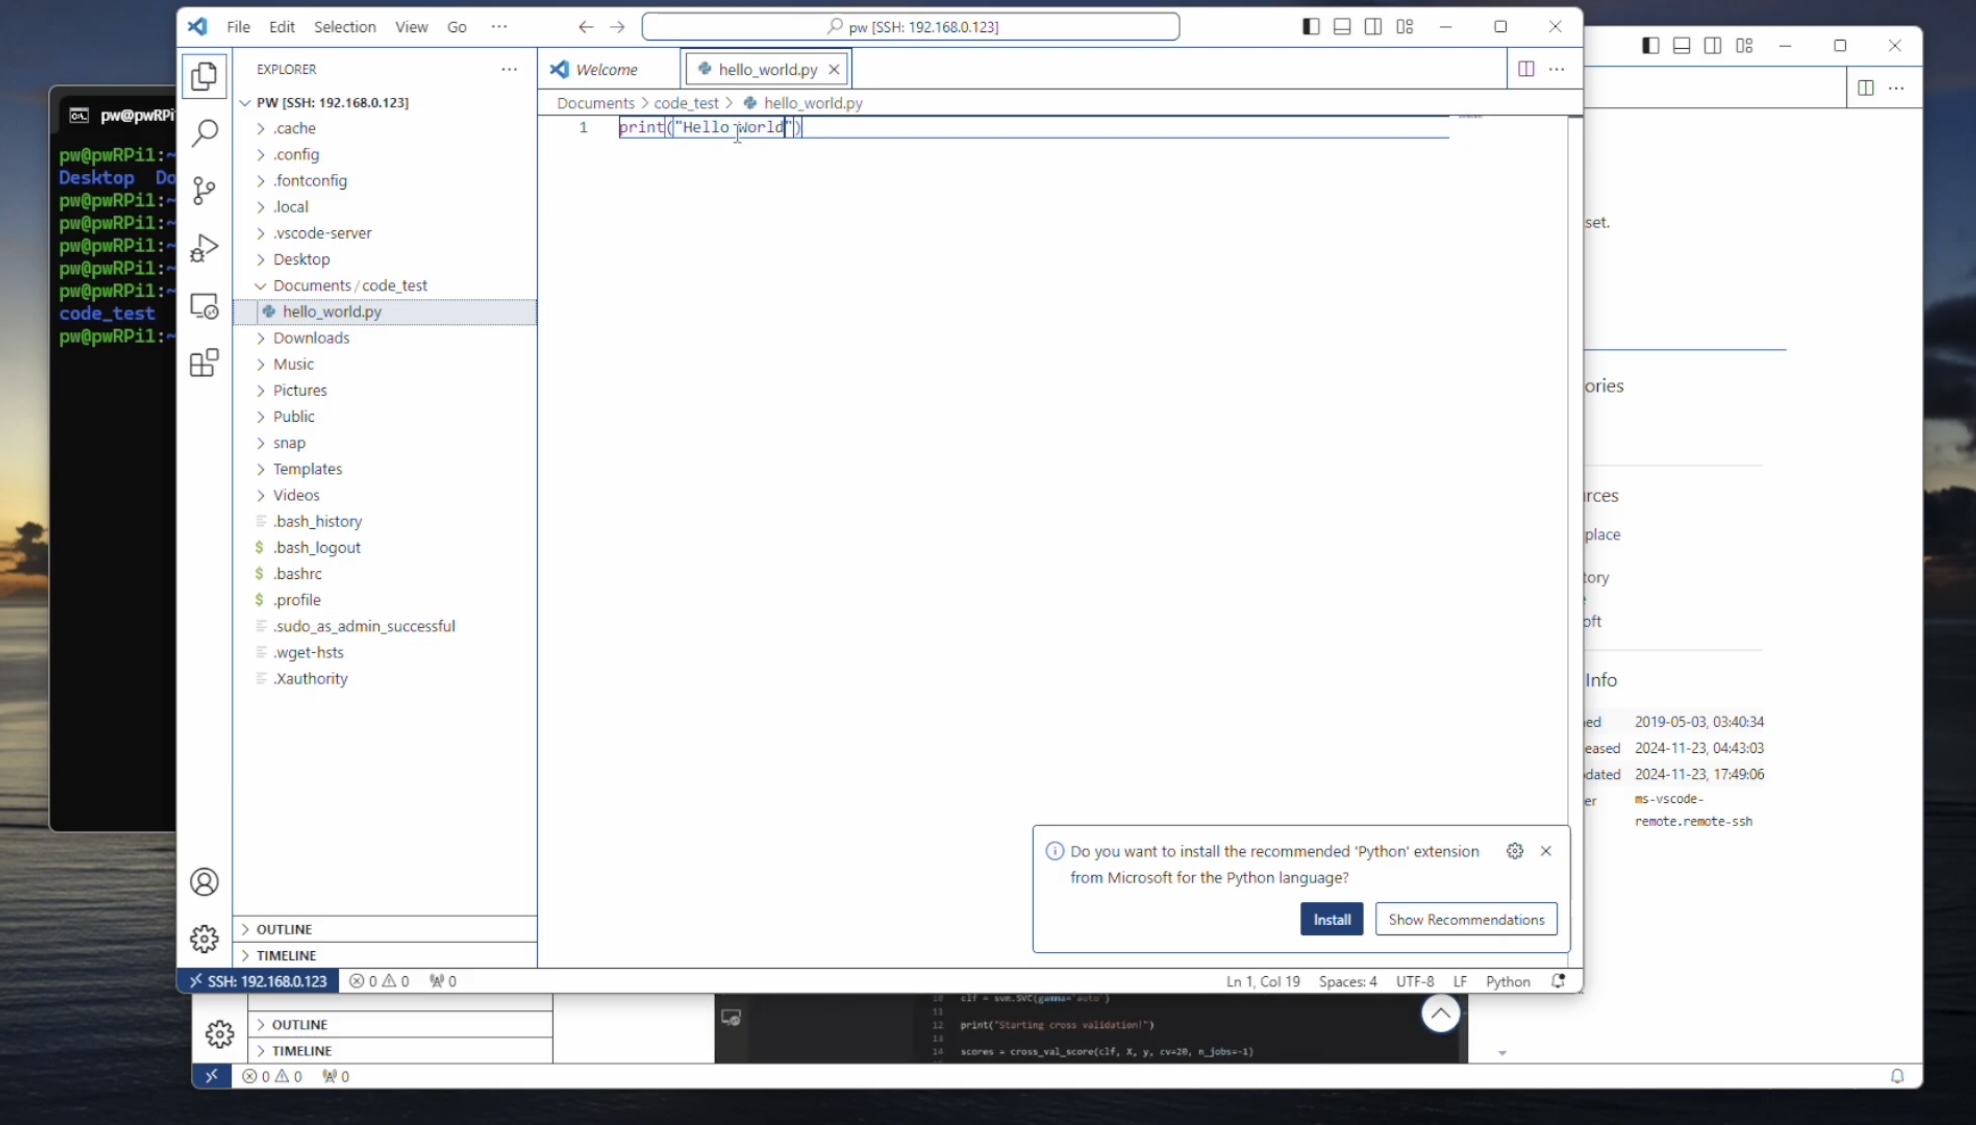Viewport: 1976px width, 1125px height.
Task: Click the command center search box
Action: [x=910, y=27]
